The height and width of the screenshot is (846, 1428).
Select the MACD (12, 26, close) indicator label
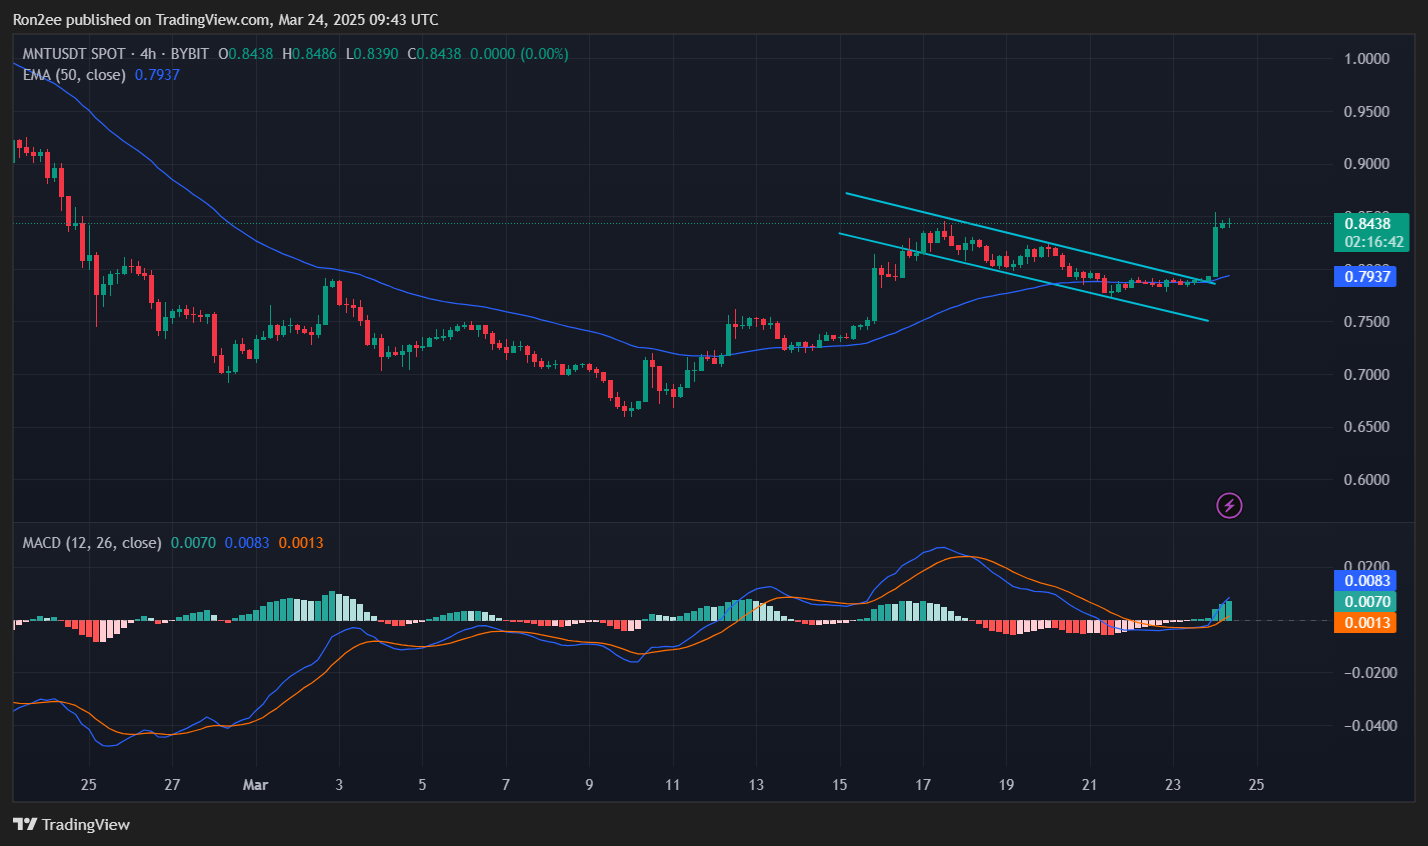(92, 543)
